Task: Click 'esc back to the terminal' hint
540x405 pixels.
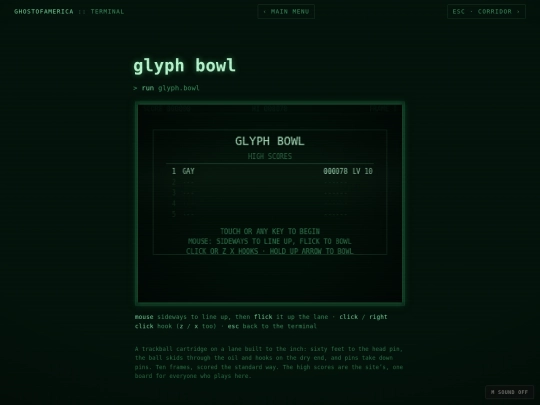Action: pyautogui.click(x=272, y=326)
